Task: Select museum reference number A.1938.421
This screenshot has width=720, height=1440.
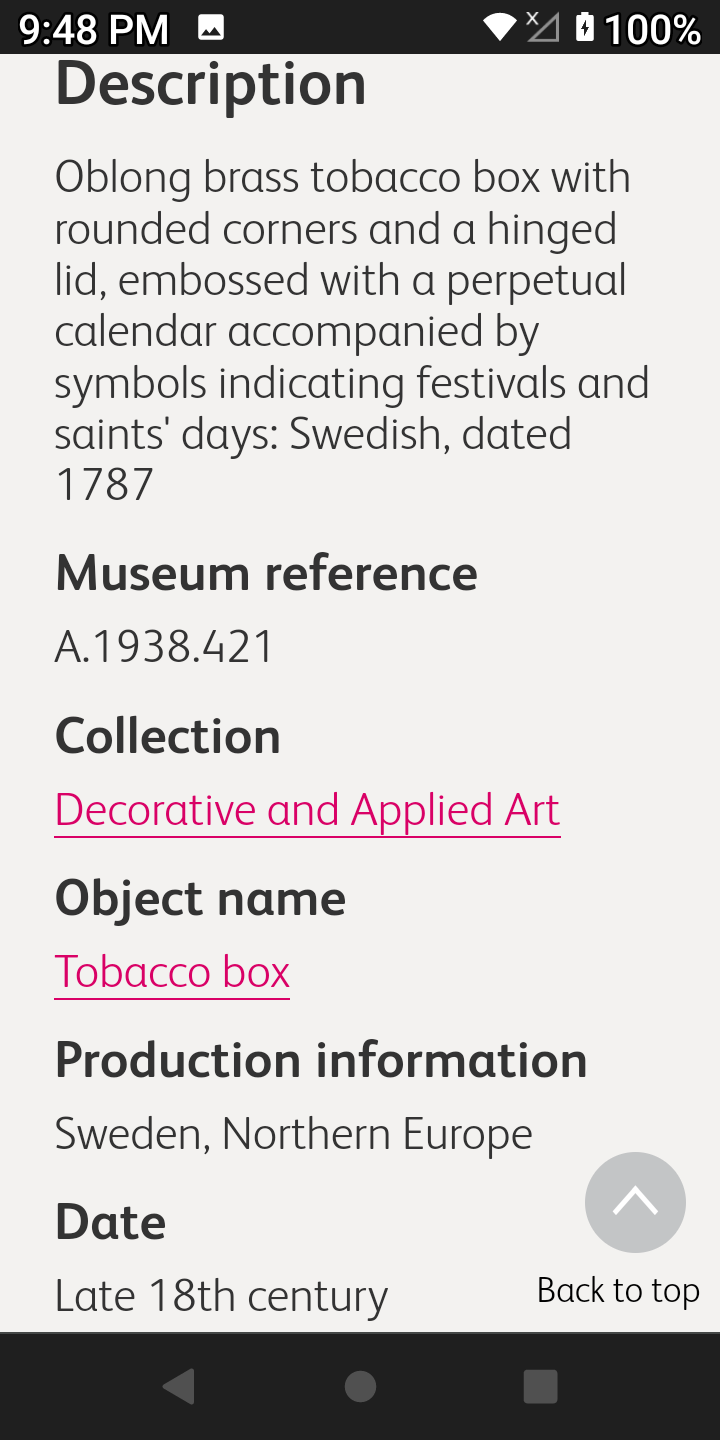Action: click(x=164, y=647)
